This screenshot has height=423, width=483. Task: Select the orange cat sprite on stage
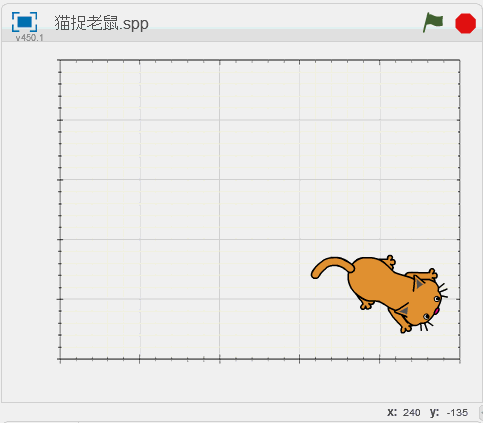coord(379,294)
